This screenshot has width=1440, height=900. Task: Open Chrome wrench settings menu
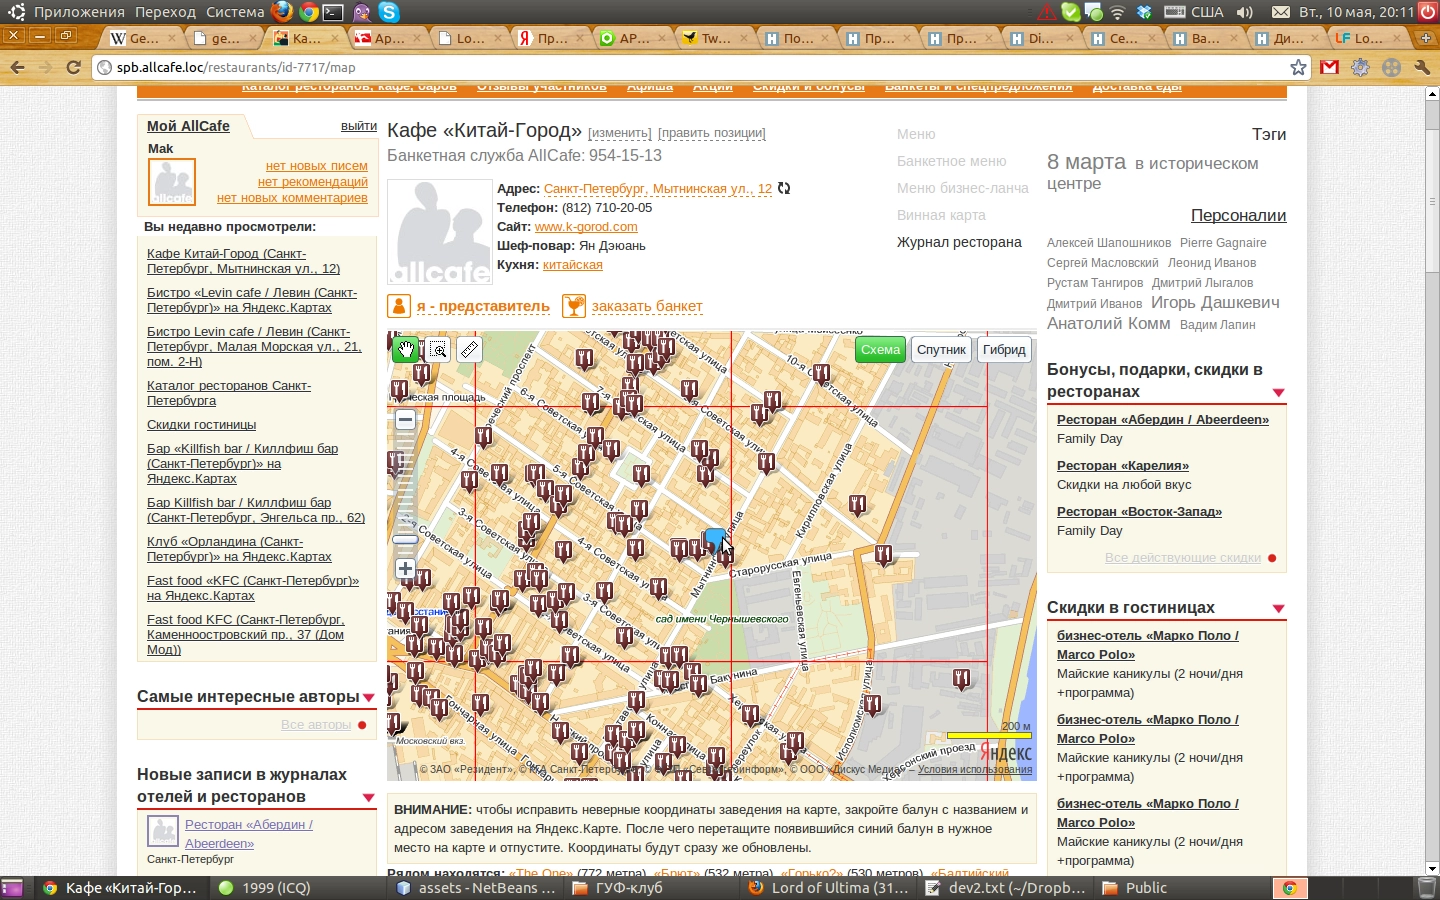(x=1422, y=67)
